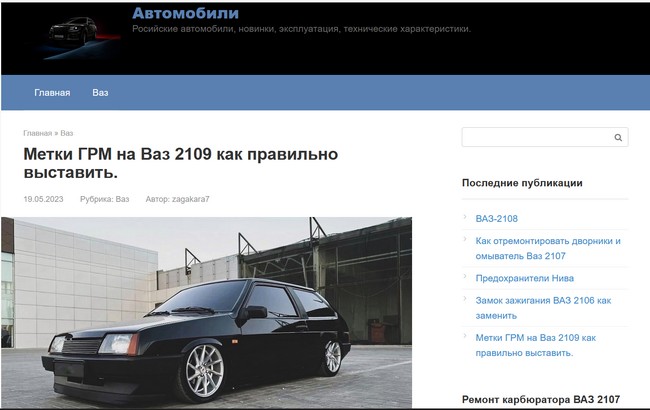The height and width of the screenshot is (410, 650).
Task: Click the Главная breadcrumb link
Action: (x=37, y=133)
